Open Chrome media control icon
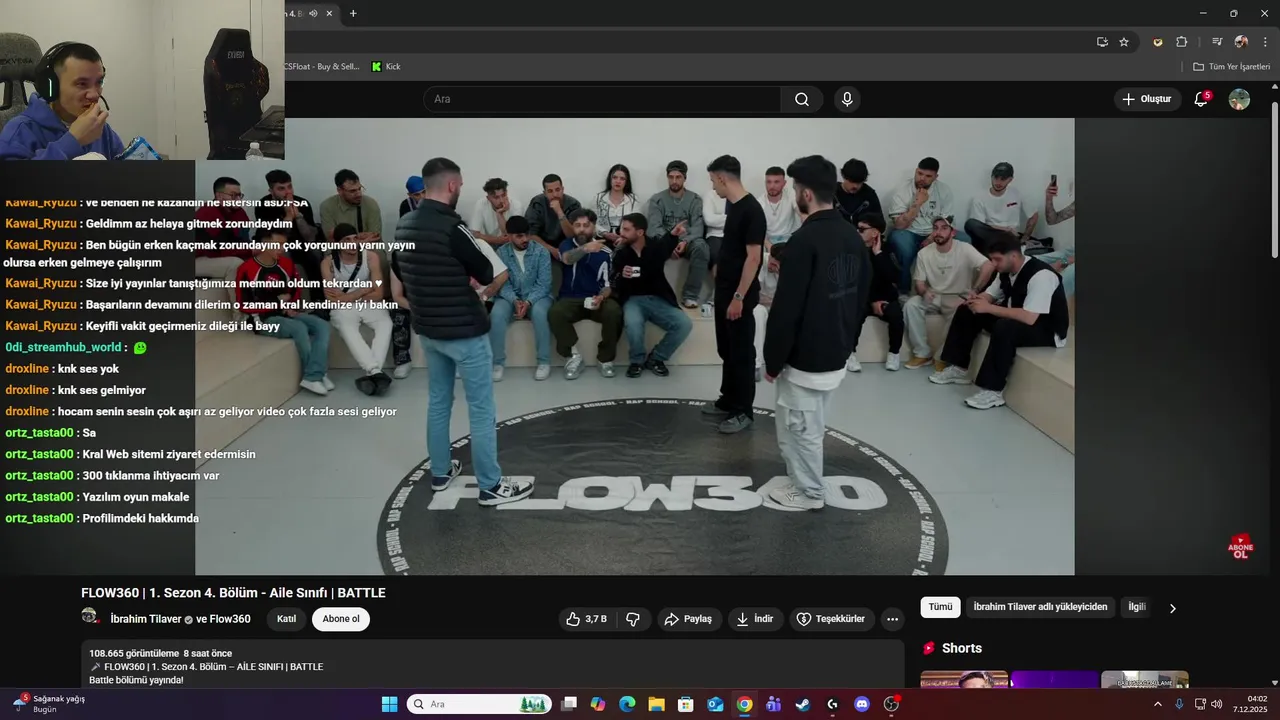Image resolution: width=1280 pixels, height=720 pixels. (1217, 42)
